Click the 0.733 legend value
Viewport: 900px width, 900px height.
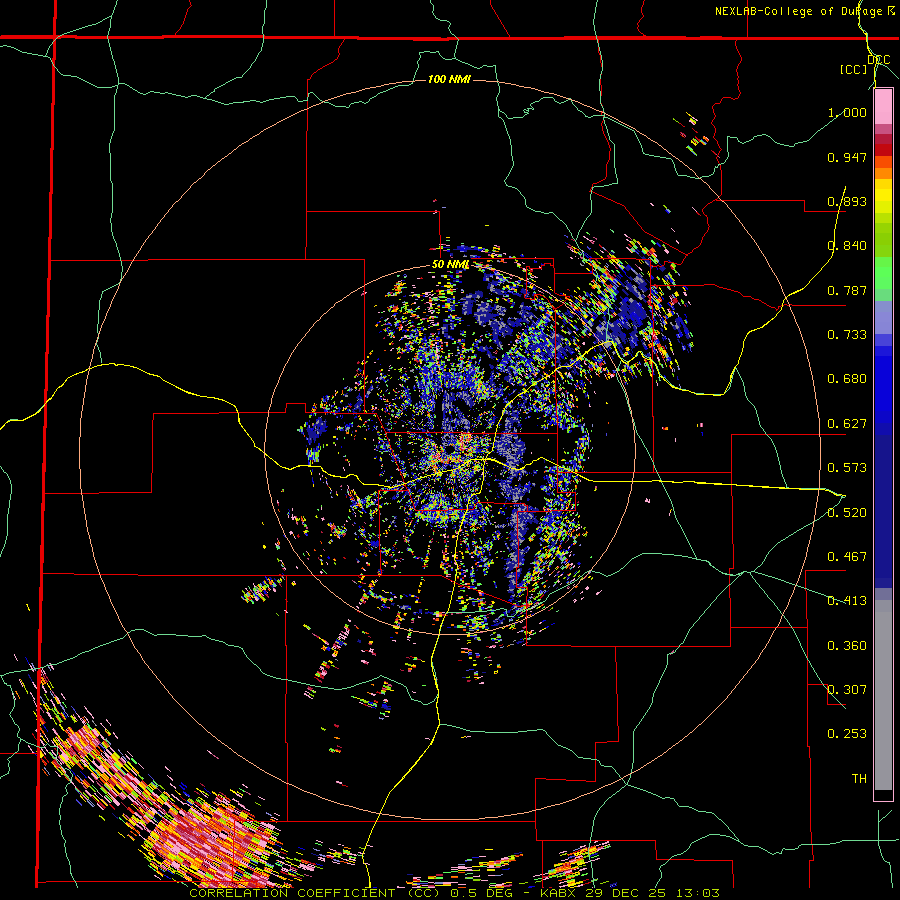pos(847,334)
